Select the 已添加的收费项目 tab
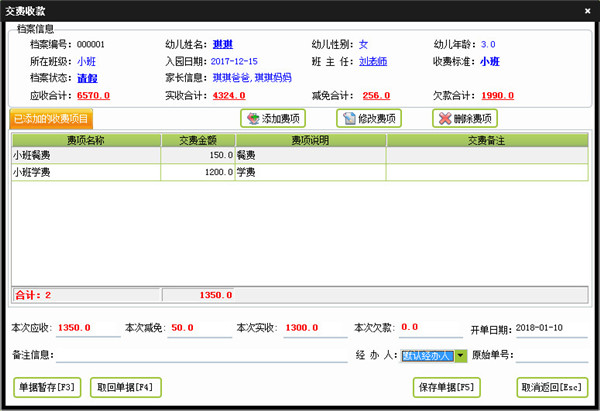Screen dimensions: 600x411 [x=50, y=119]
